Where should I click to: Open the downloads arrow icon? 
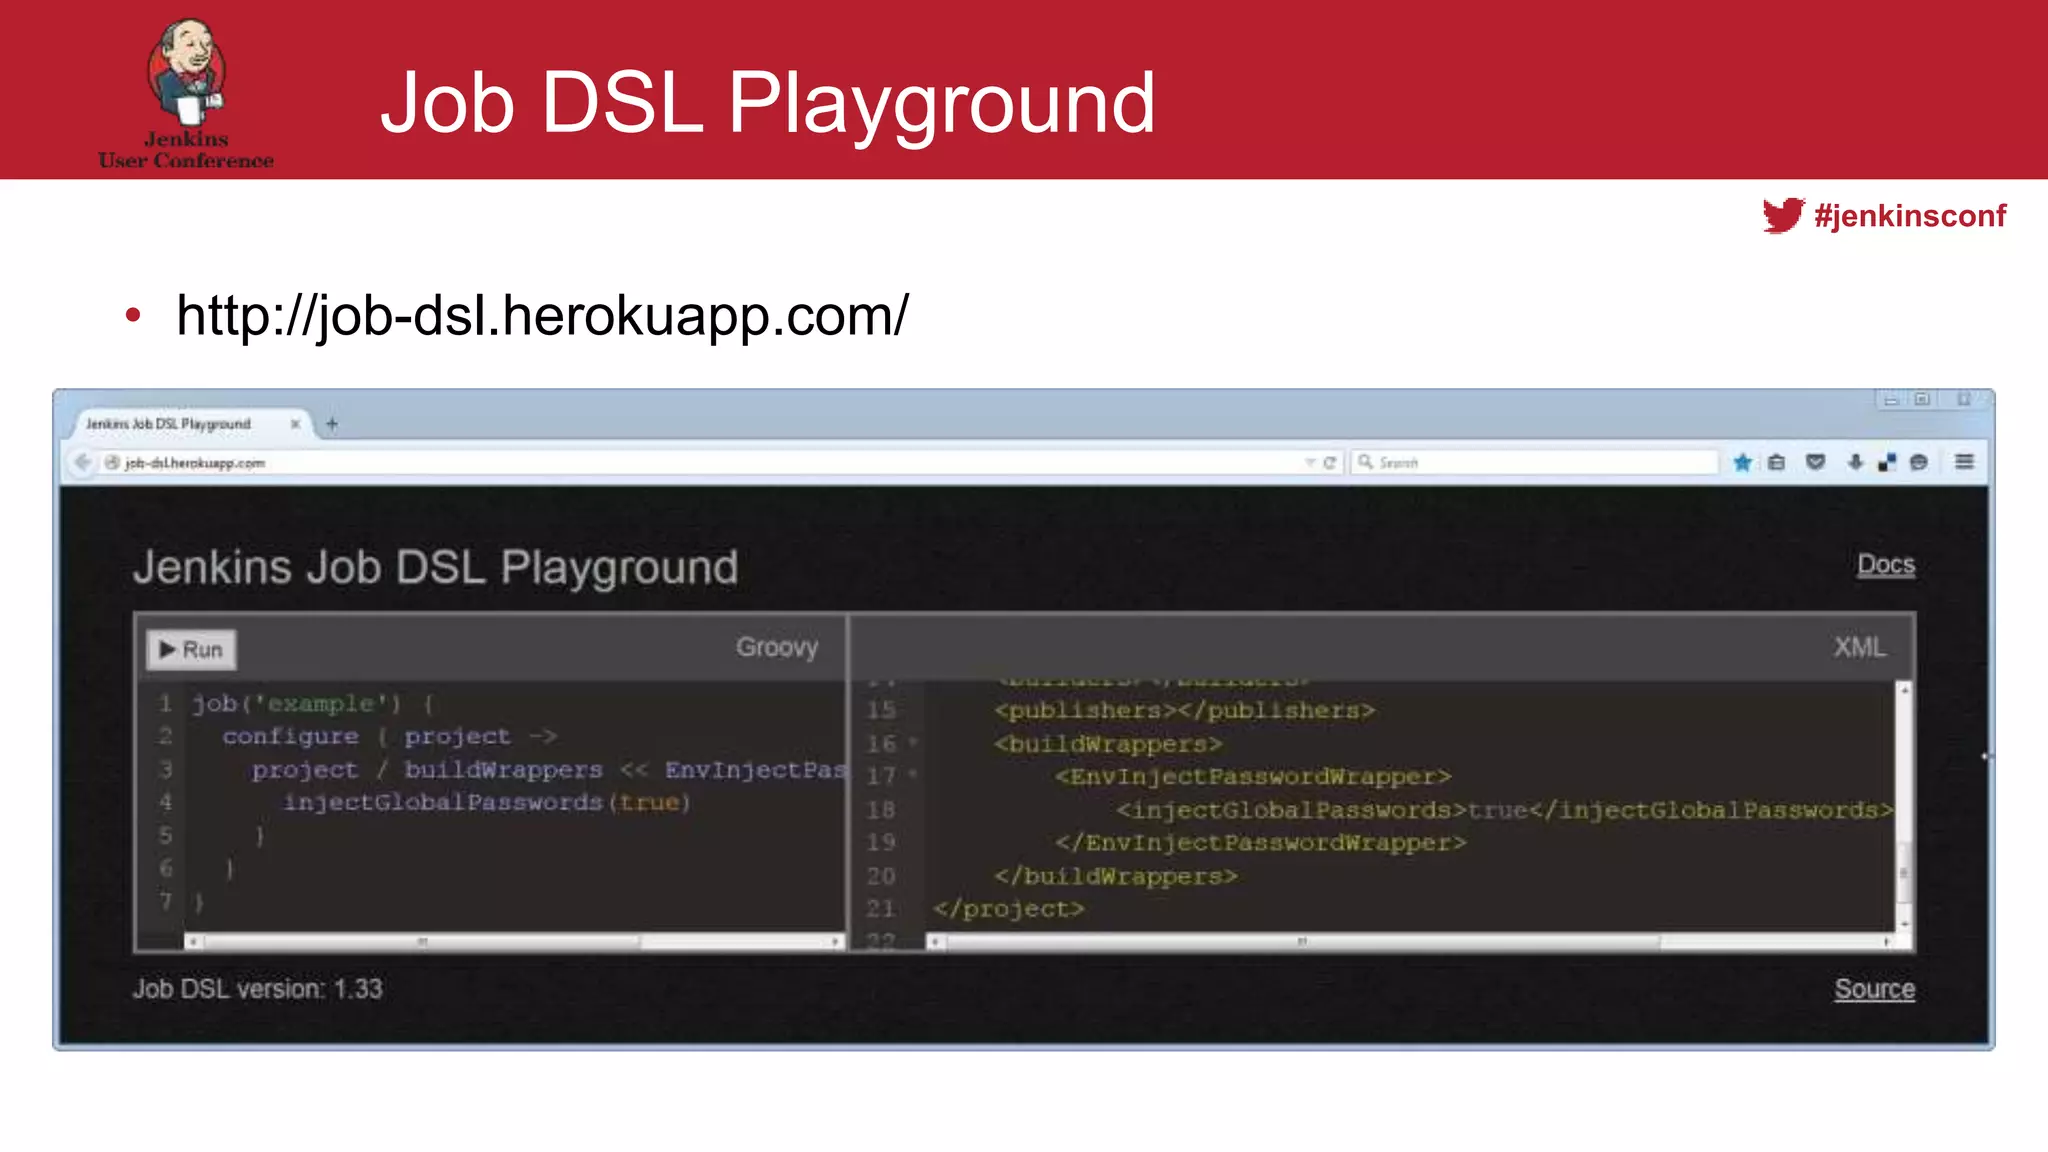tap(1854, 462)
